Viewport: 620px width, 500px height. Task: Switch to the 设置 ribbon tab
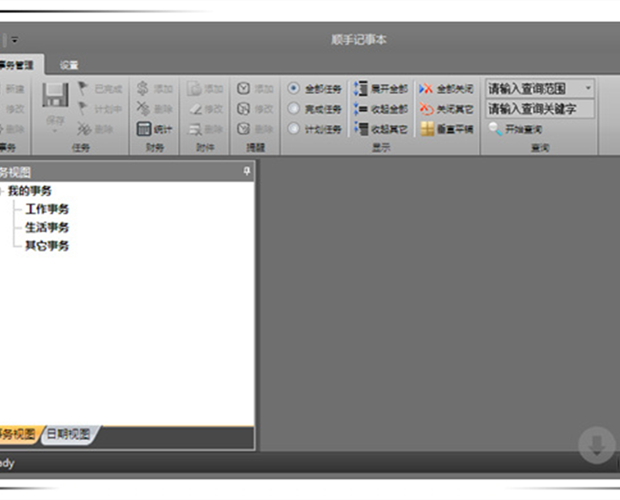[69, 65]
